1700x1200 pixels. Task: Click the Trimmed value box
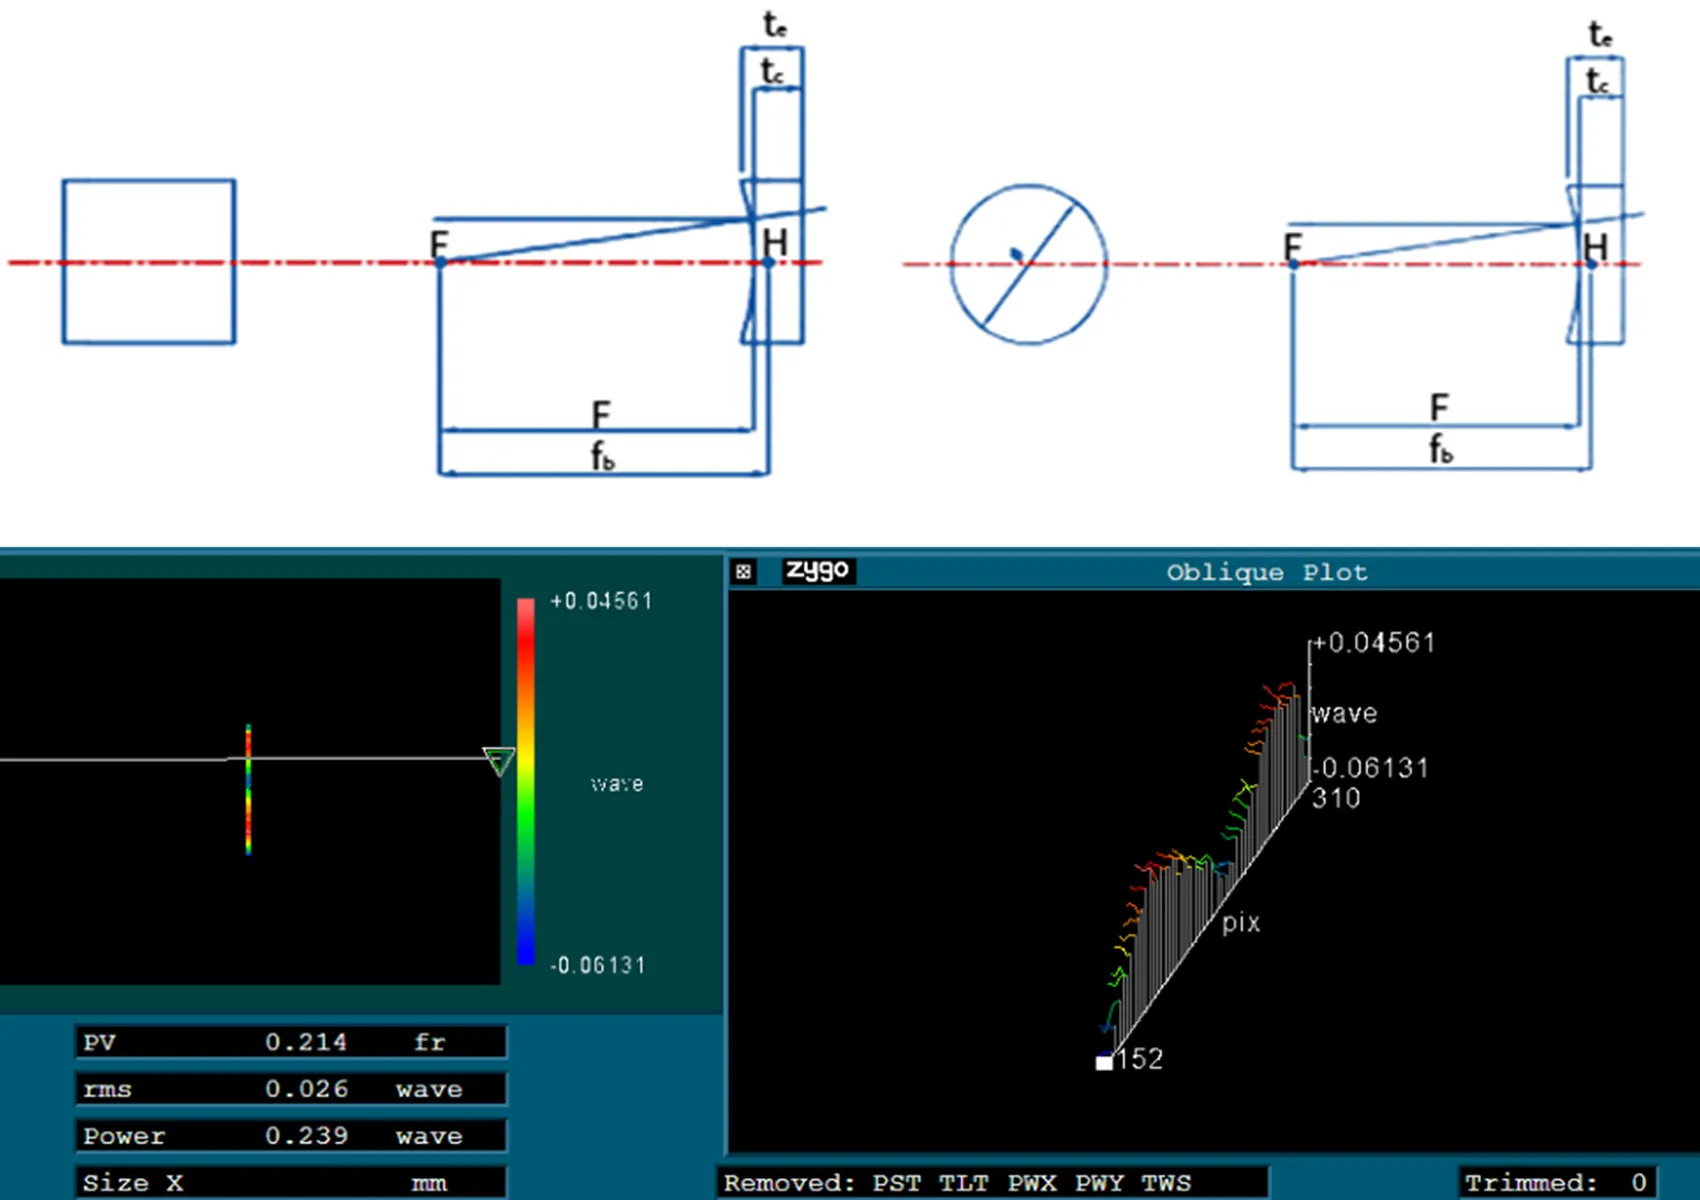(1557, 1182)
